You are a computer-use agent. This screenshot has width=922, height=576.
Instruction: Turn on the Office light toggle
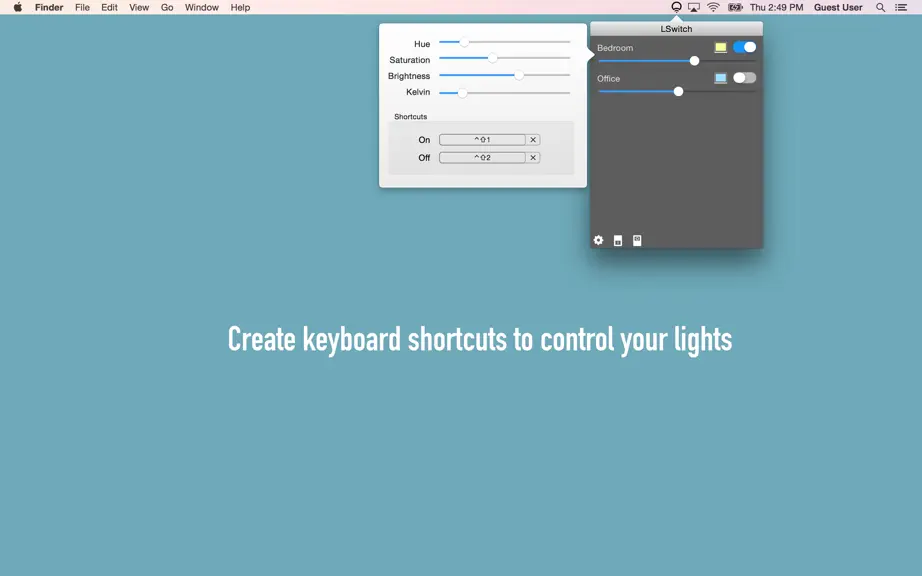pos(744,78)
